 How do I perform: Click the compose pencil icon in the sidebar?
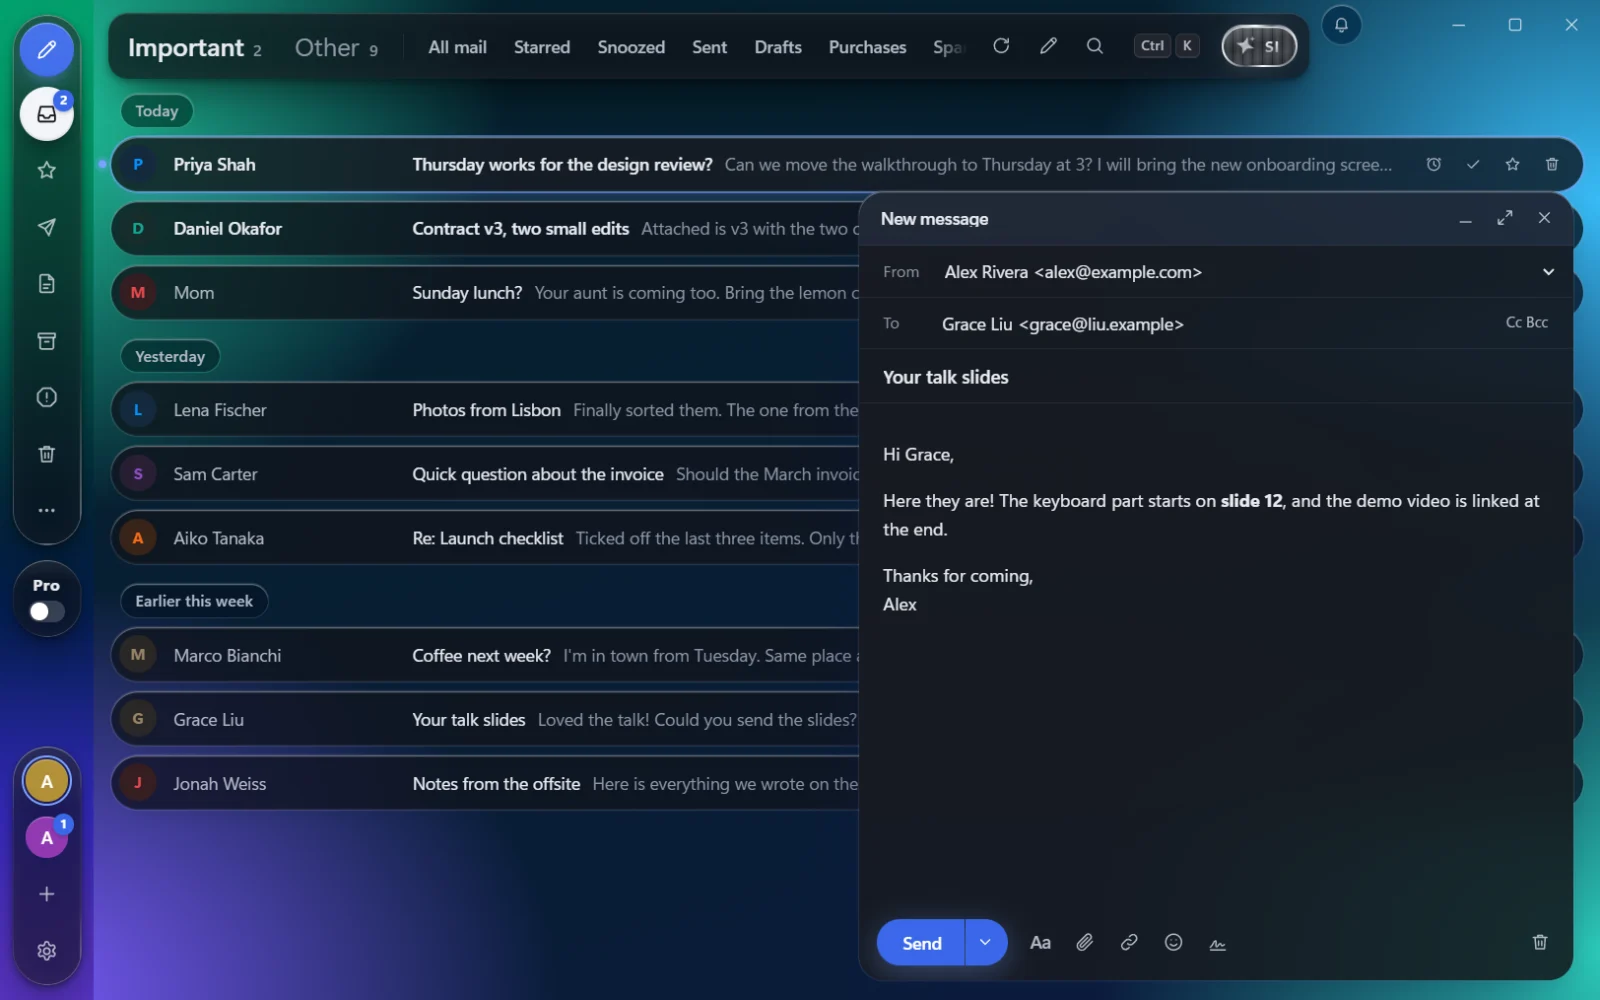(46, 50)
